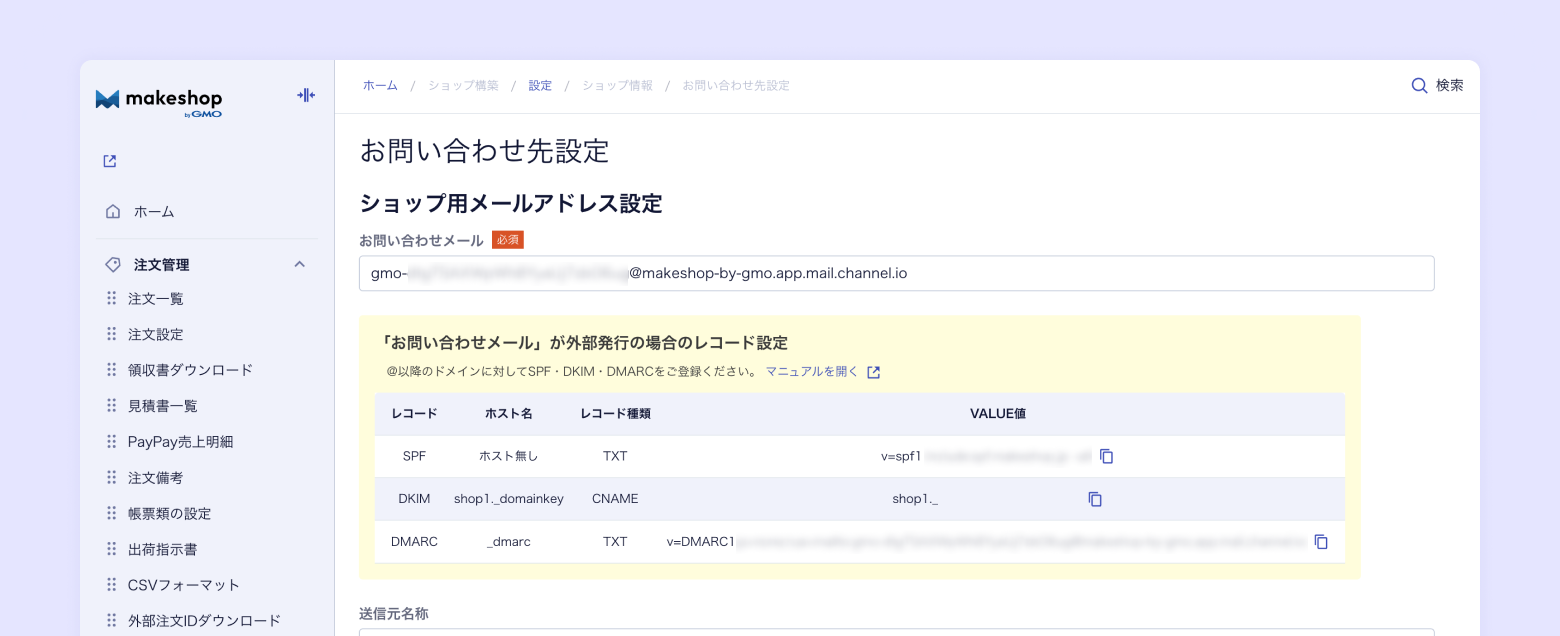Viewport: 1560px width, 636px height.
Task: Click the v=spf1 value text
Action: (x=901, y=456)
